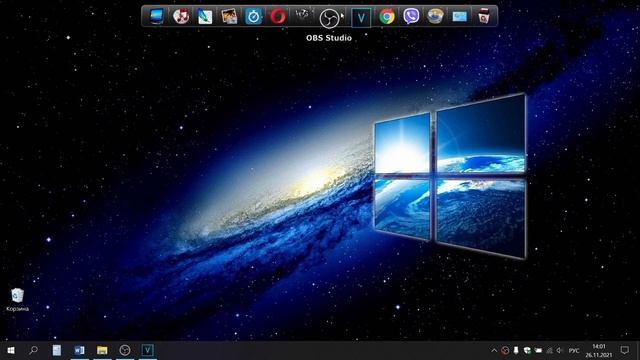Open the security shield tray icon
This screenshot has height=360, width=640.
pyautogui.click(x=527, y=351)
